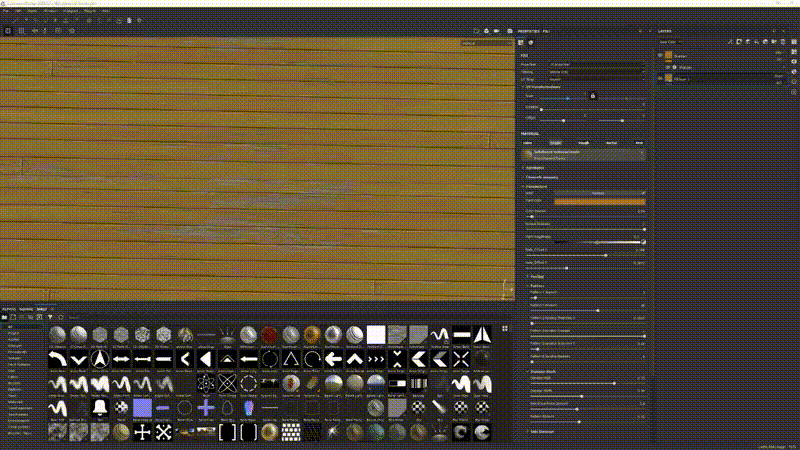Select the solid blue square thumbnail in shelf
The height and width of the screenshot is (450, 800).
(142, 408)
